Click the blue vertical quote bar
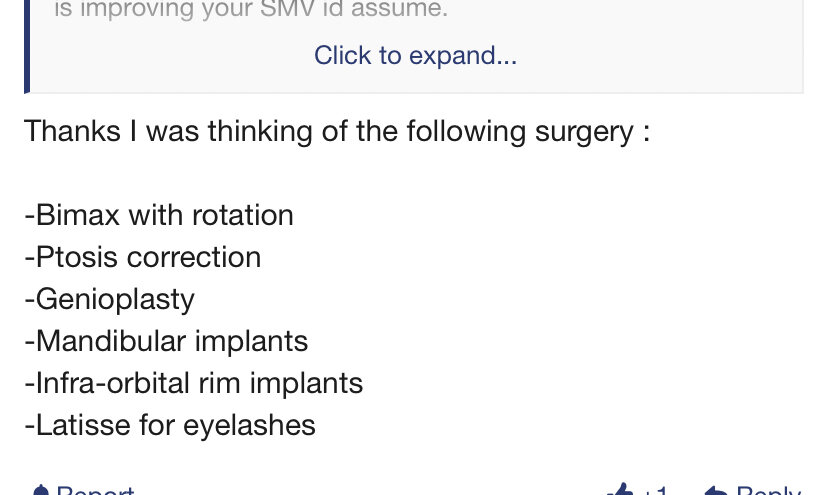 coord(27,46)
